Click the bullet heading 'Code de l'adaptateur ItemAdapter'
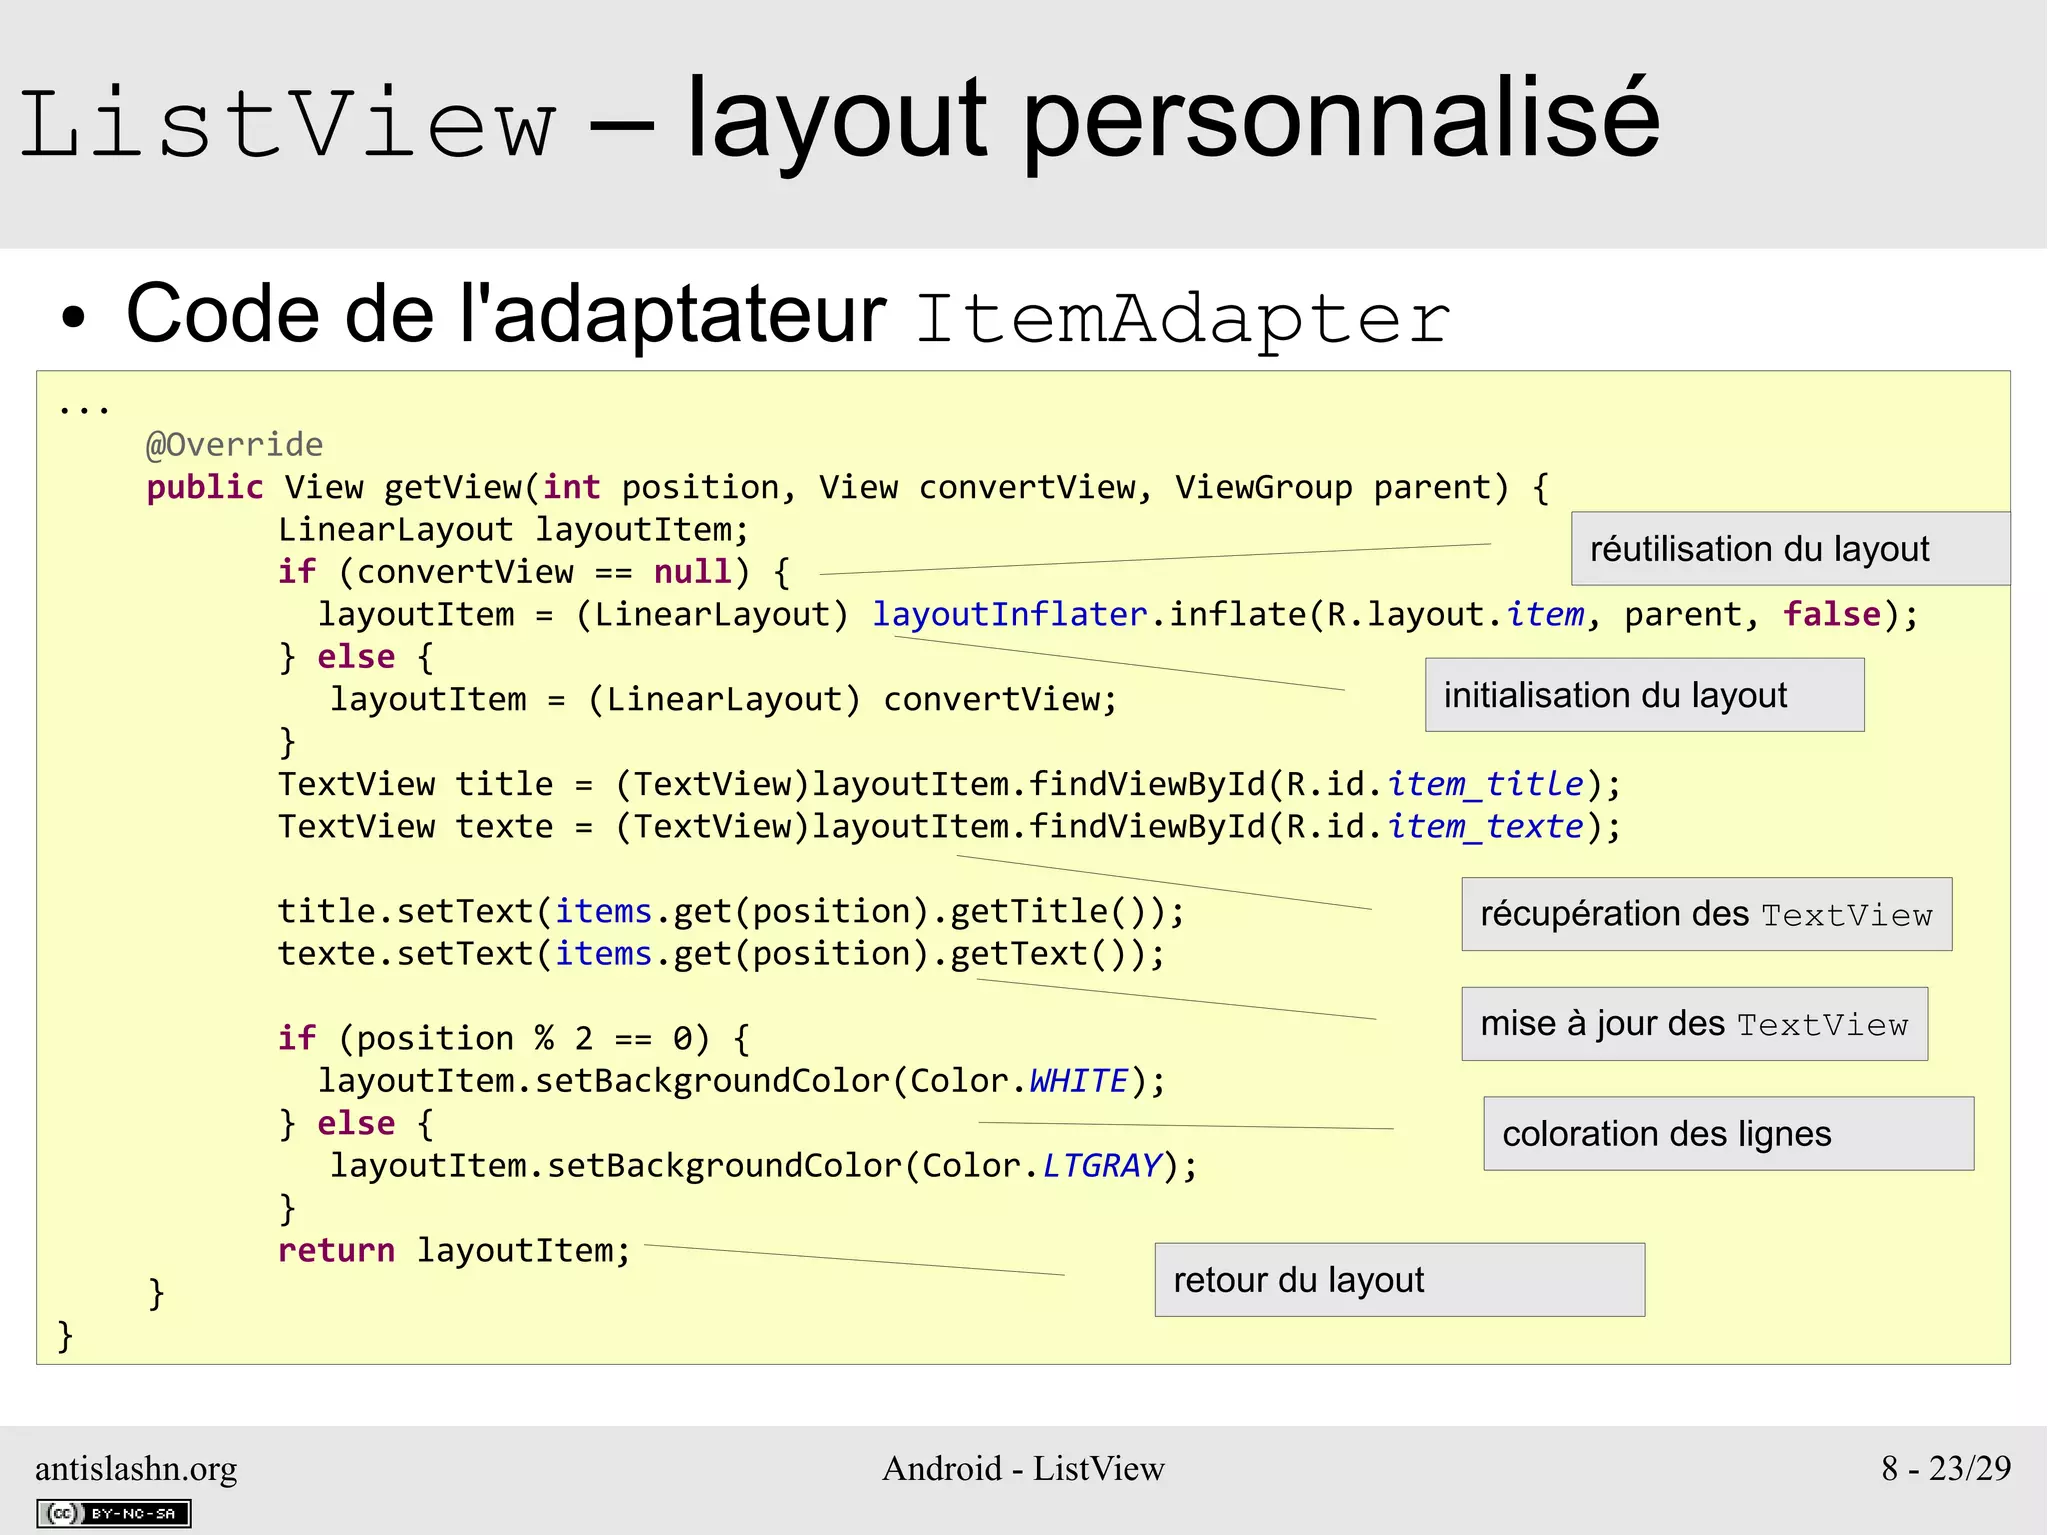The height and width of the screenshot is (1535, 2048). click(x=788, y=315)
